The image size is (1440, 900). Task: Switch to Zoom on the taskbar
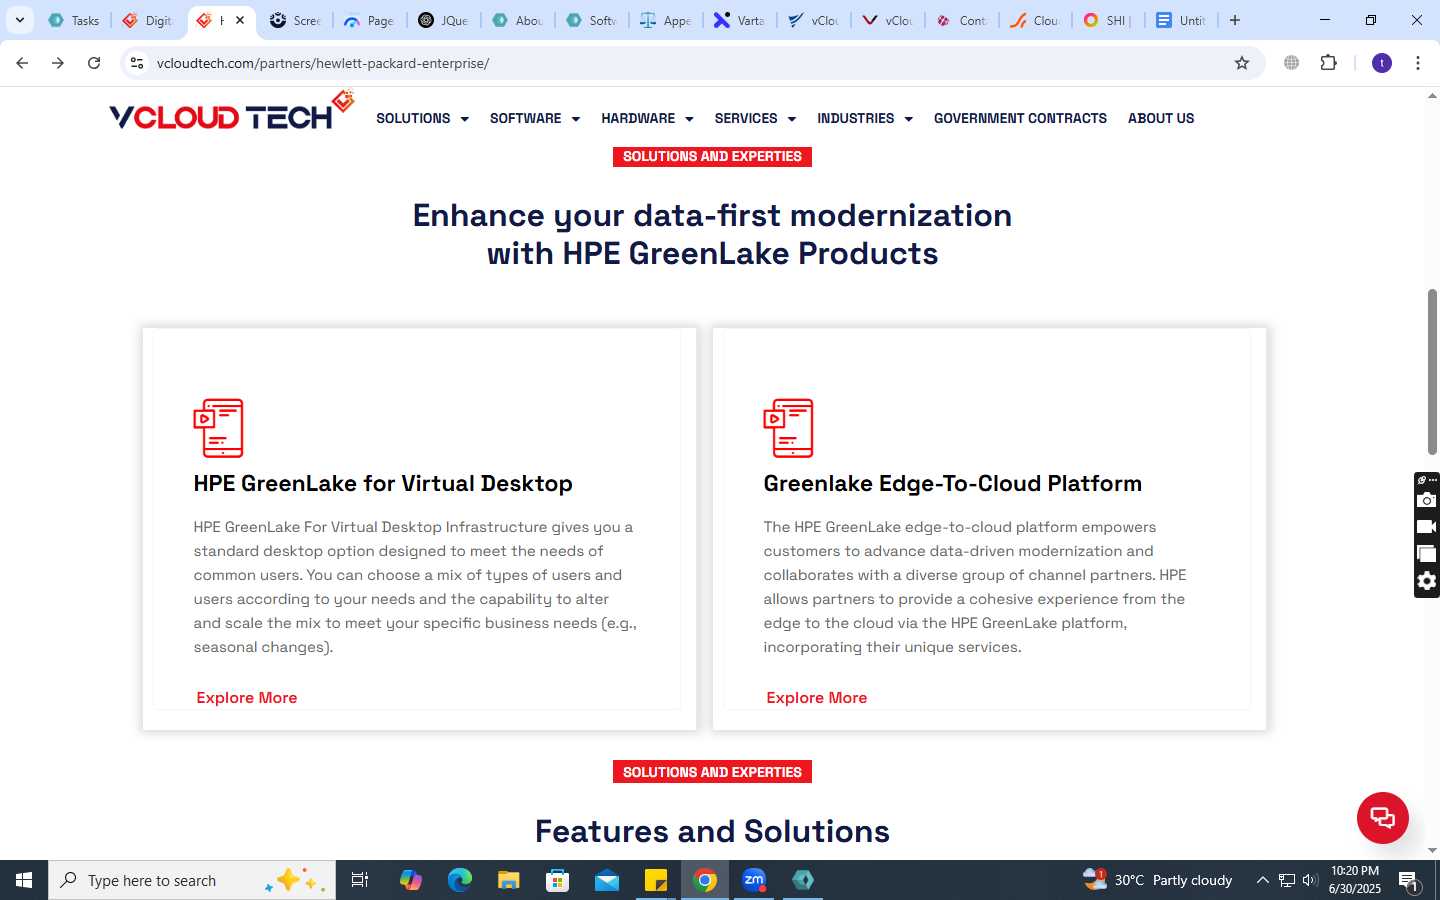[754, 880]
